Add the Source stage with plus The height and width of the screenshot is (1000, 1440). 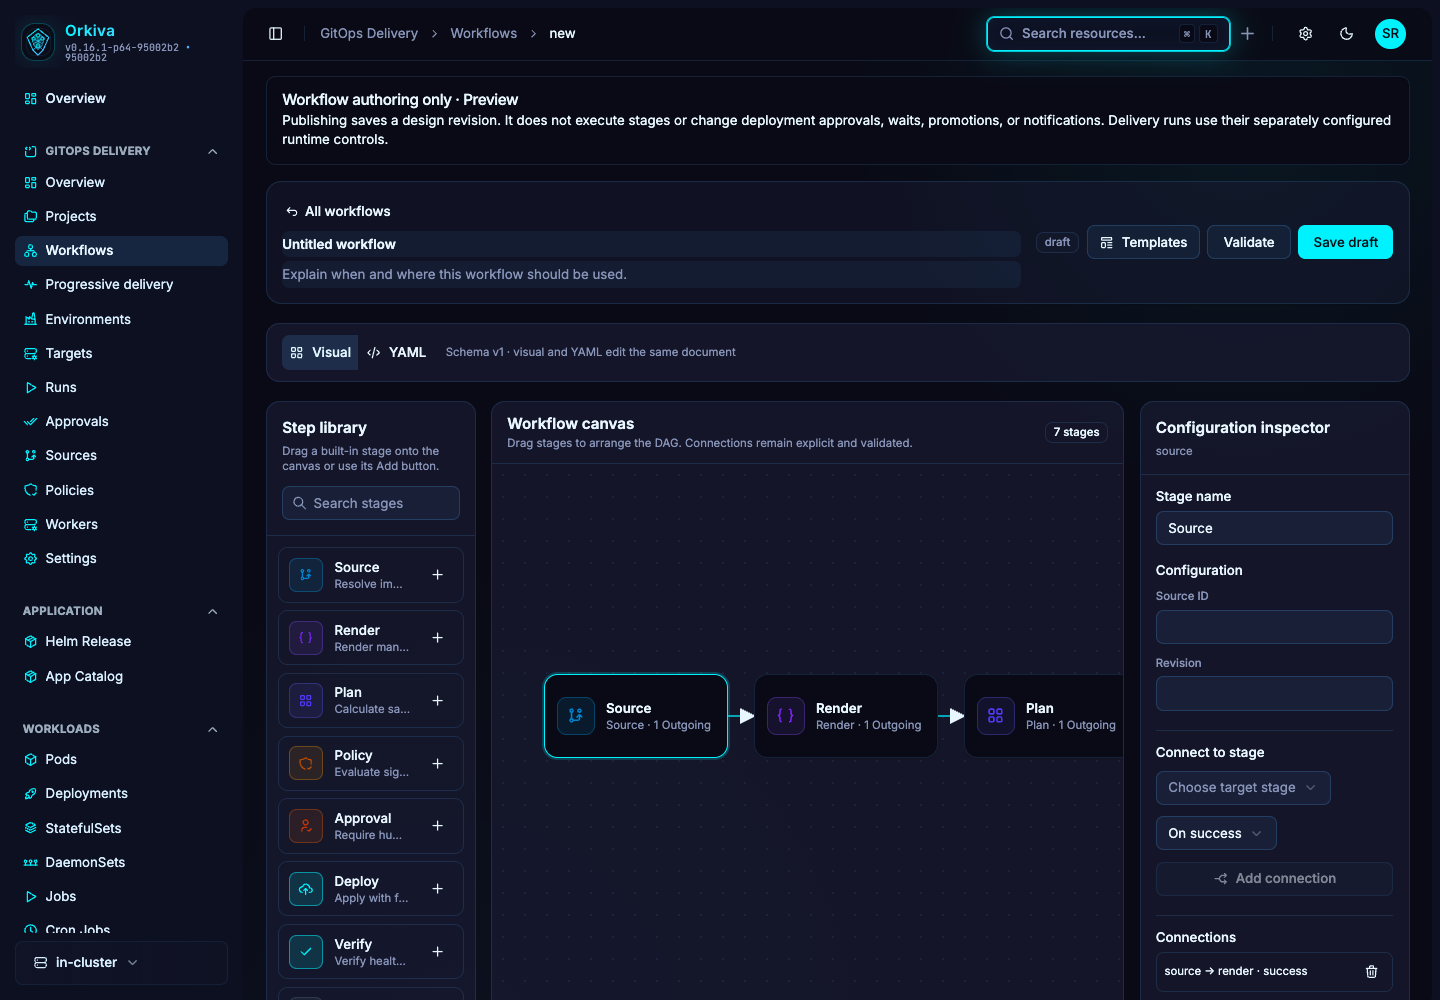[437, 575]
